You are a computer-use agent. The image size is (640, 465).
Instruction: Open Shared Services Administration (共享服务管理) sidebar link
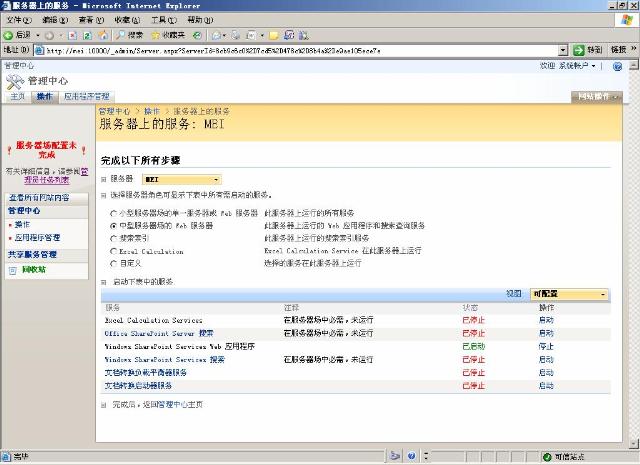click(x=32, y=255)
